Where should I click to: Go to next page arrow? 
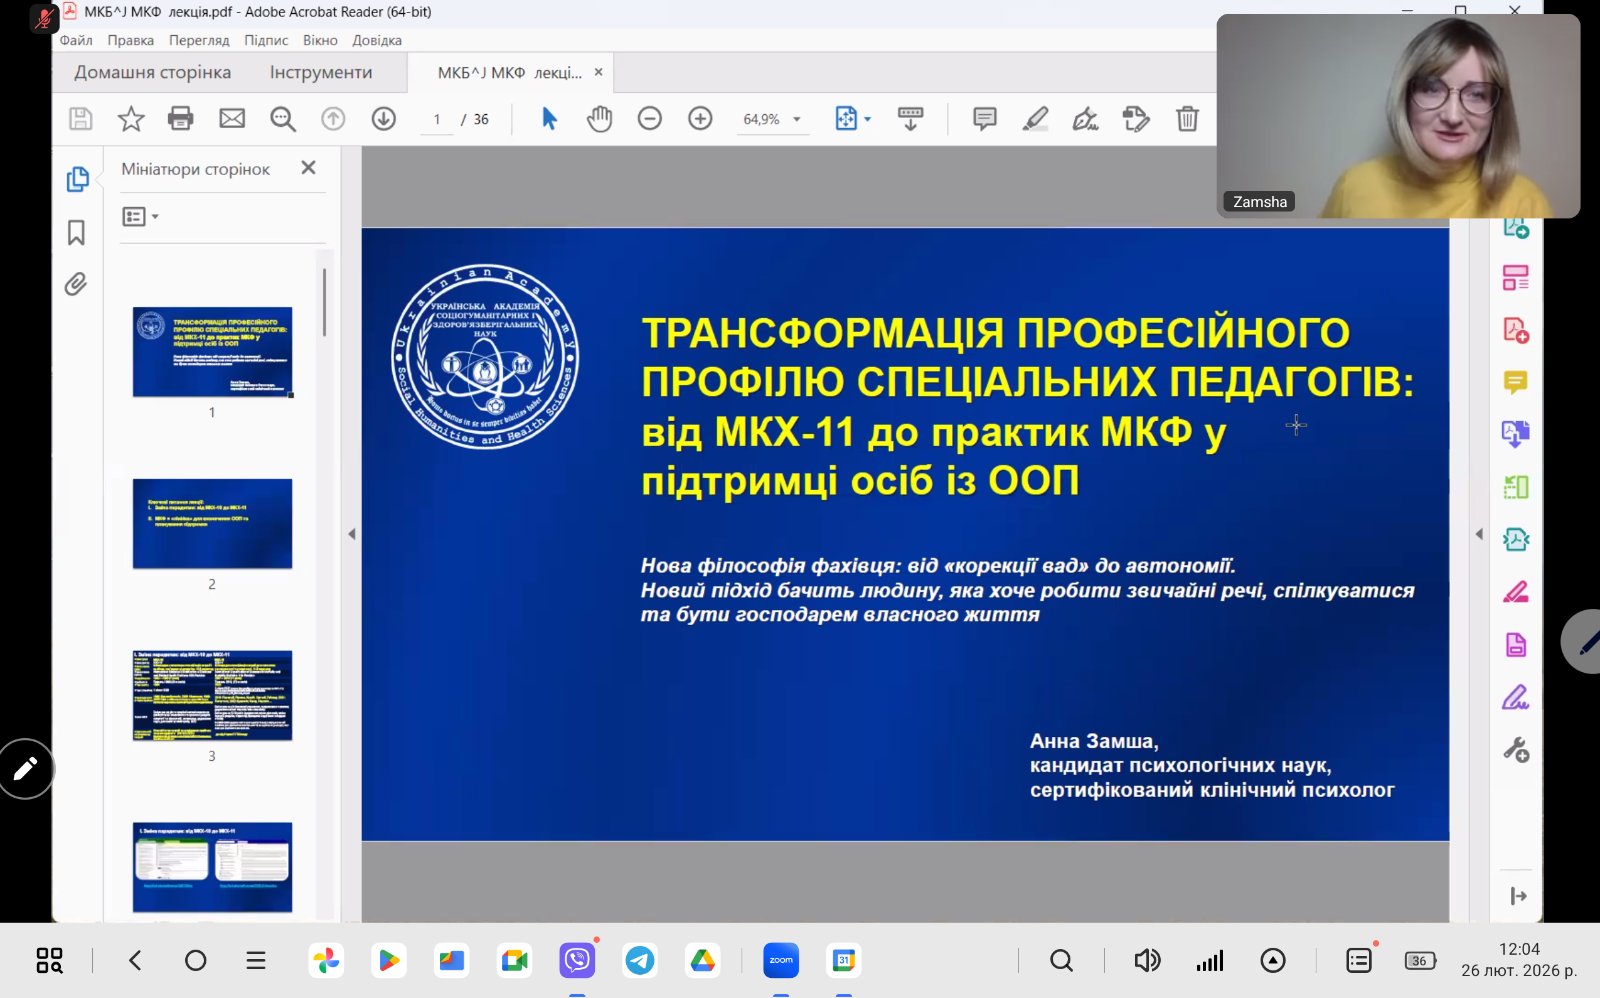(x=384, y=119)
